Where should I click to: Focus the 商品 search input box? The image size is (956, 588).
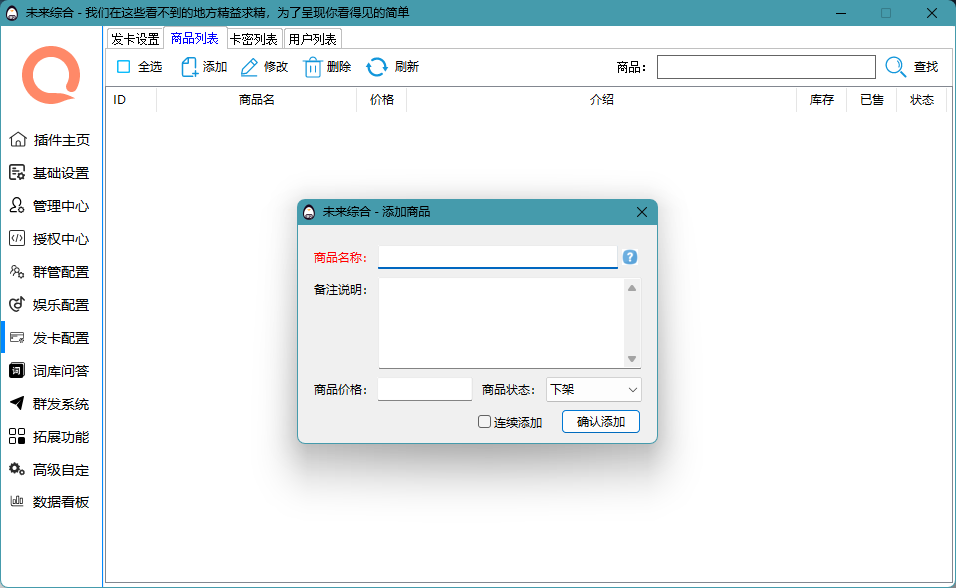point(766,66)
